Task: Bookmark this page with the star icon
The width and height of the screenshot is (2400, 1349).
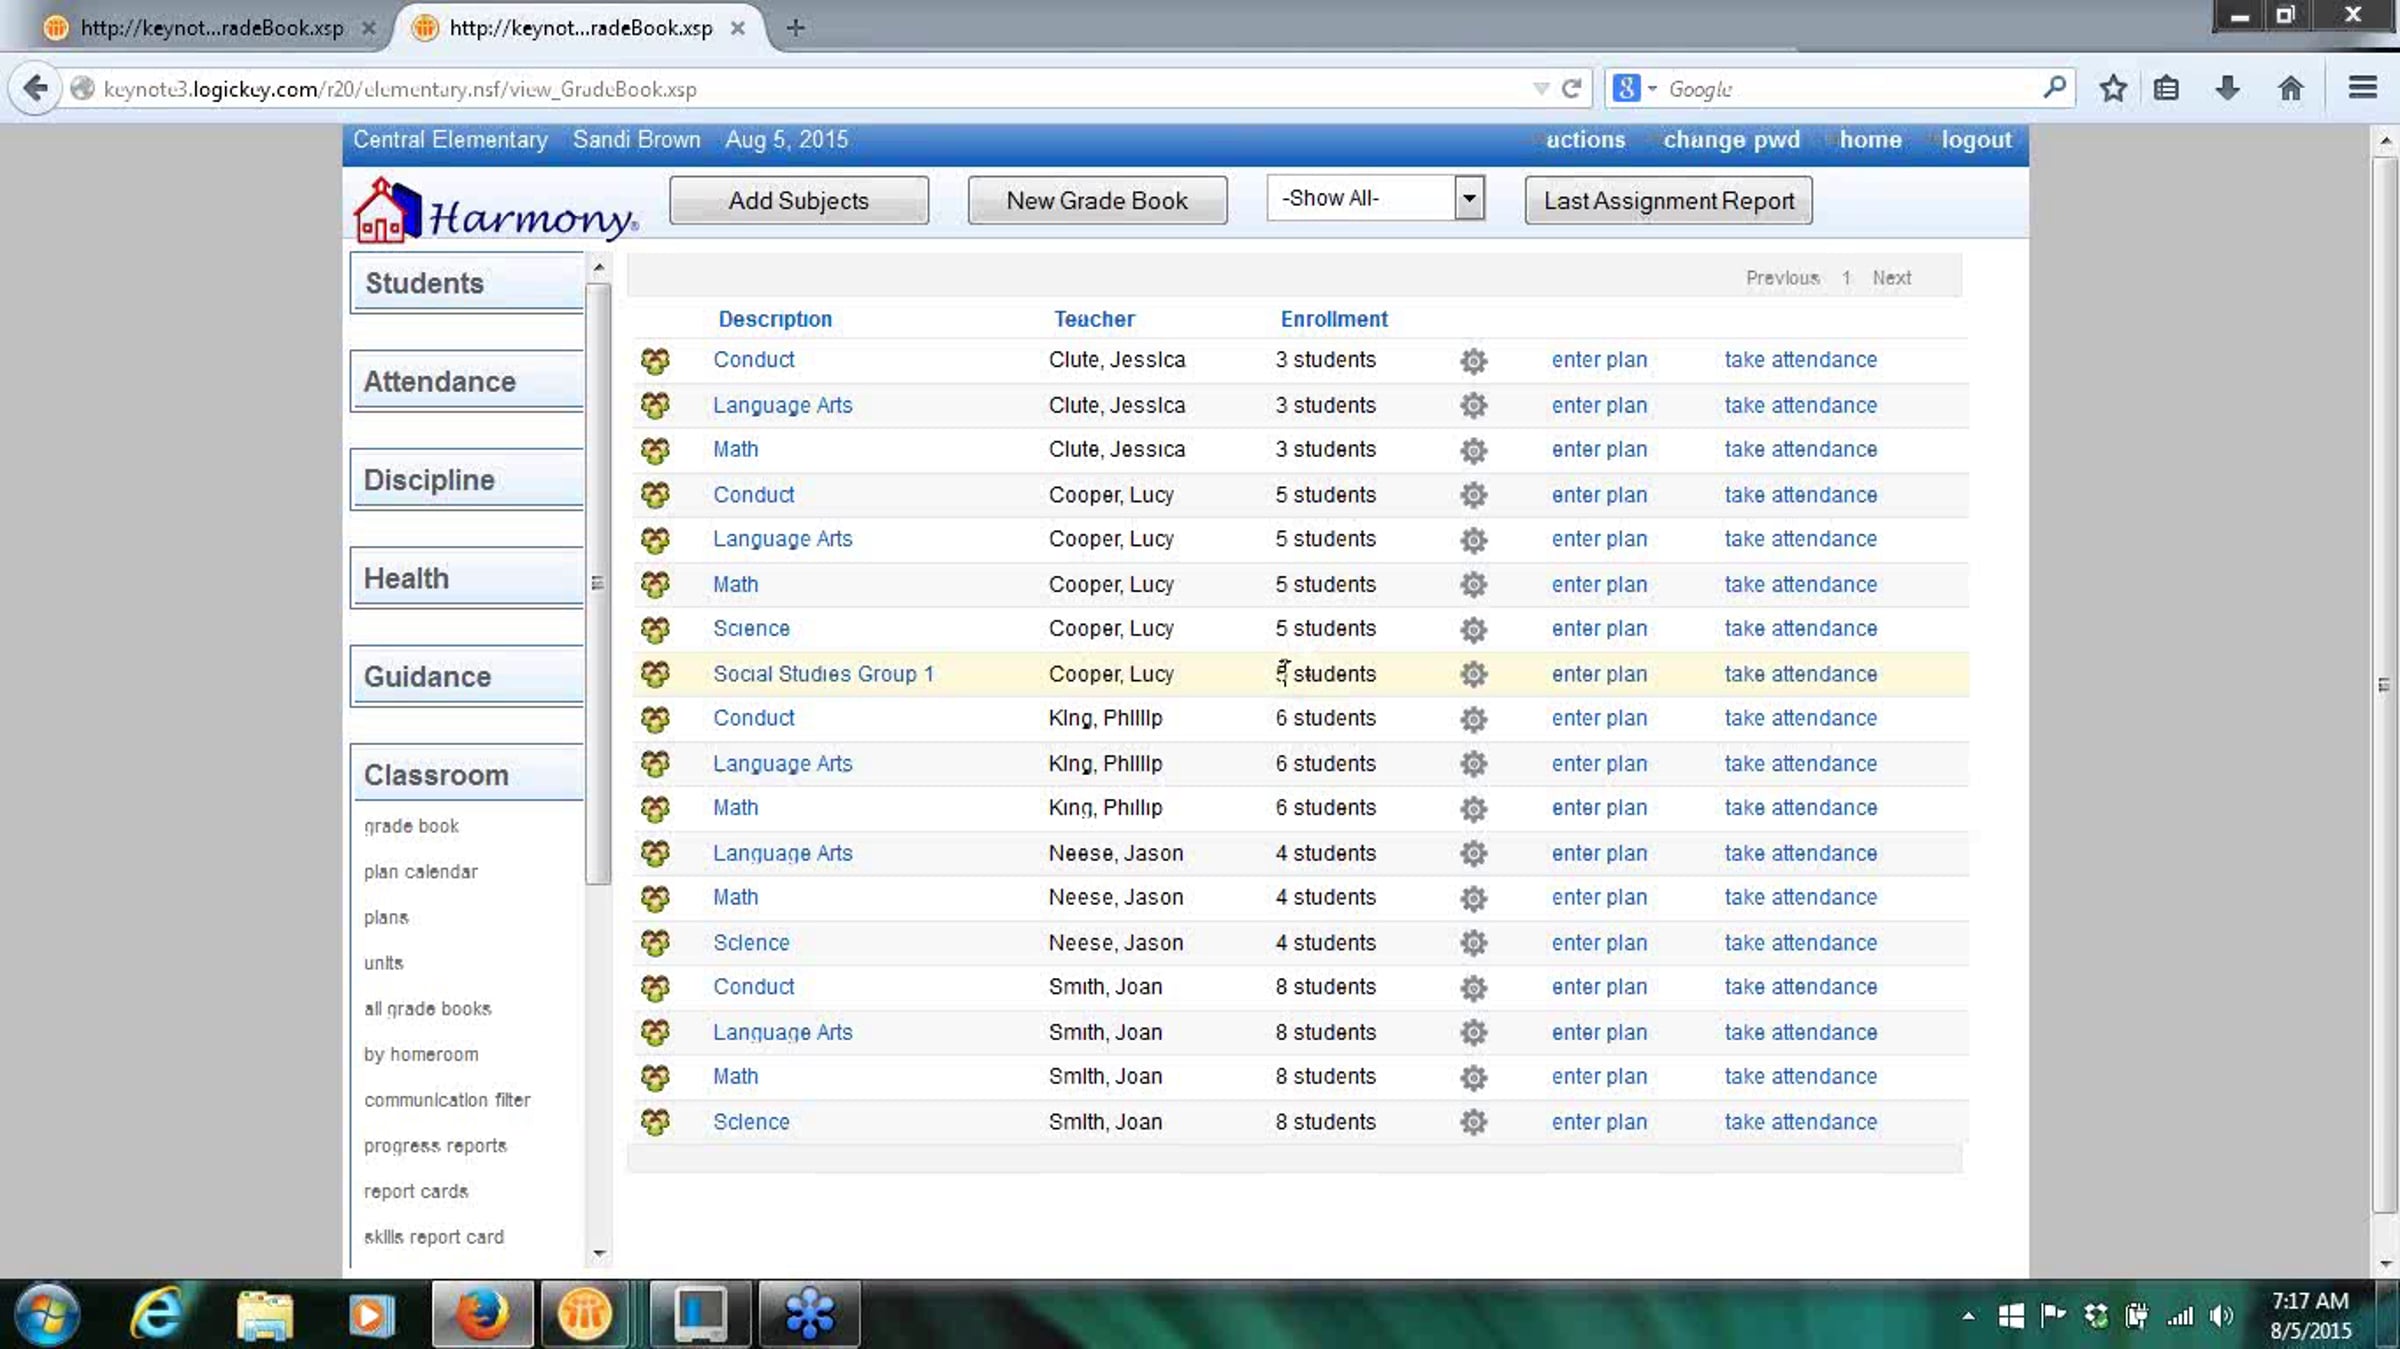Action: (x=2112, y=89)
